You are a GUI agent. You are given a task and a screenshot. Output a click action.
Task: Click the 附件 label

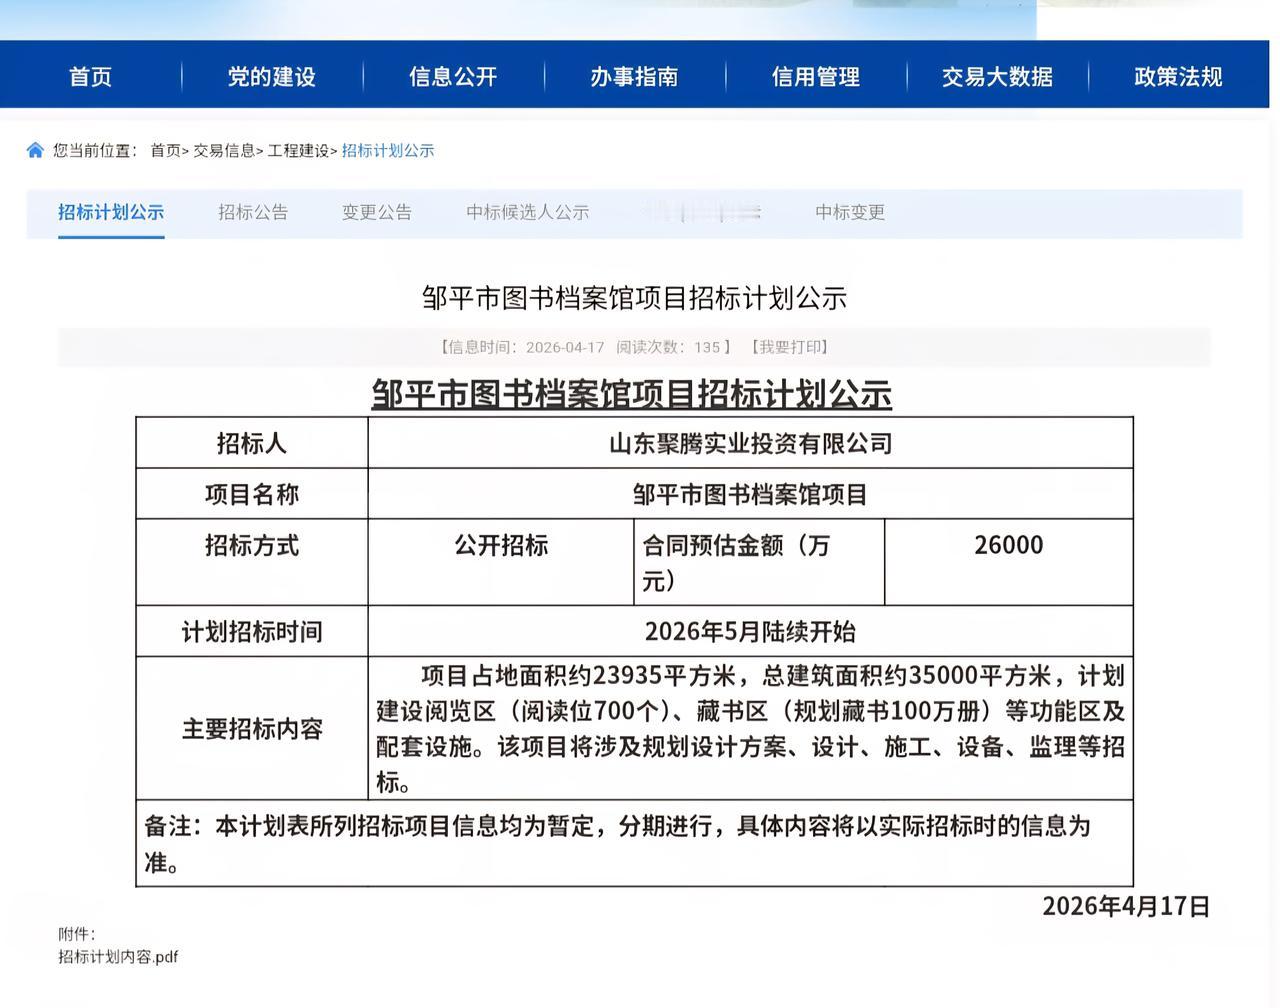(76, 934)
